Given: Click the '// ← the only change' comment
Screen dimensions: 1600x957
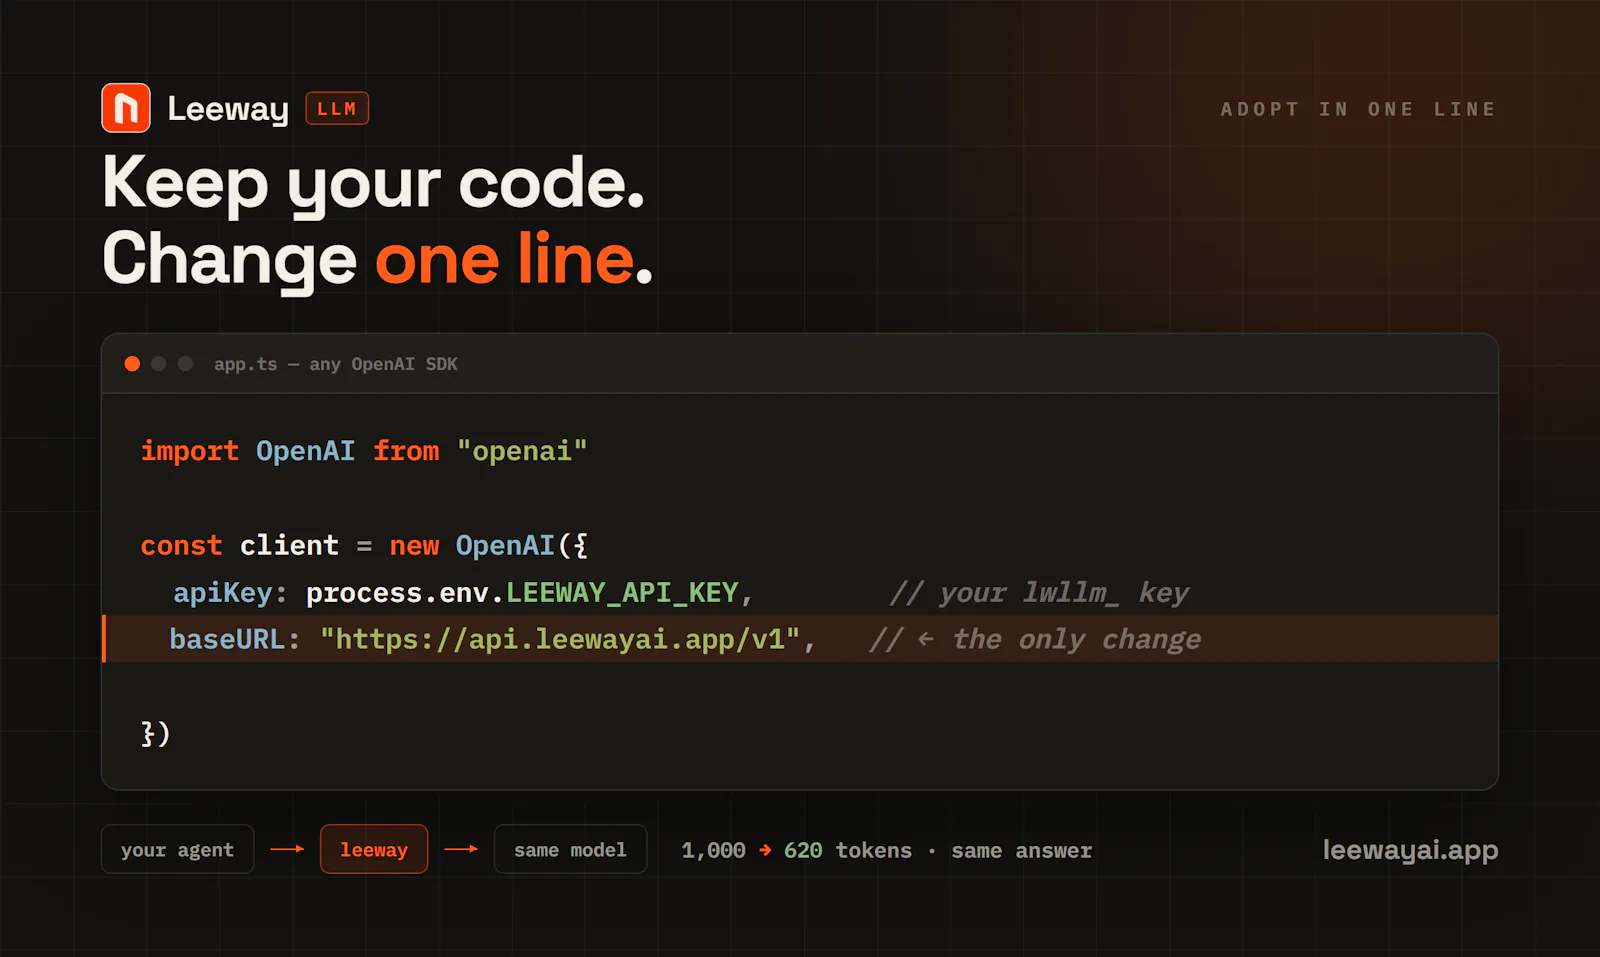Looking at the screenshot, I should click(1035, 639).
